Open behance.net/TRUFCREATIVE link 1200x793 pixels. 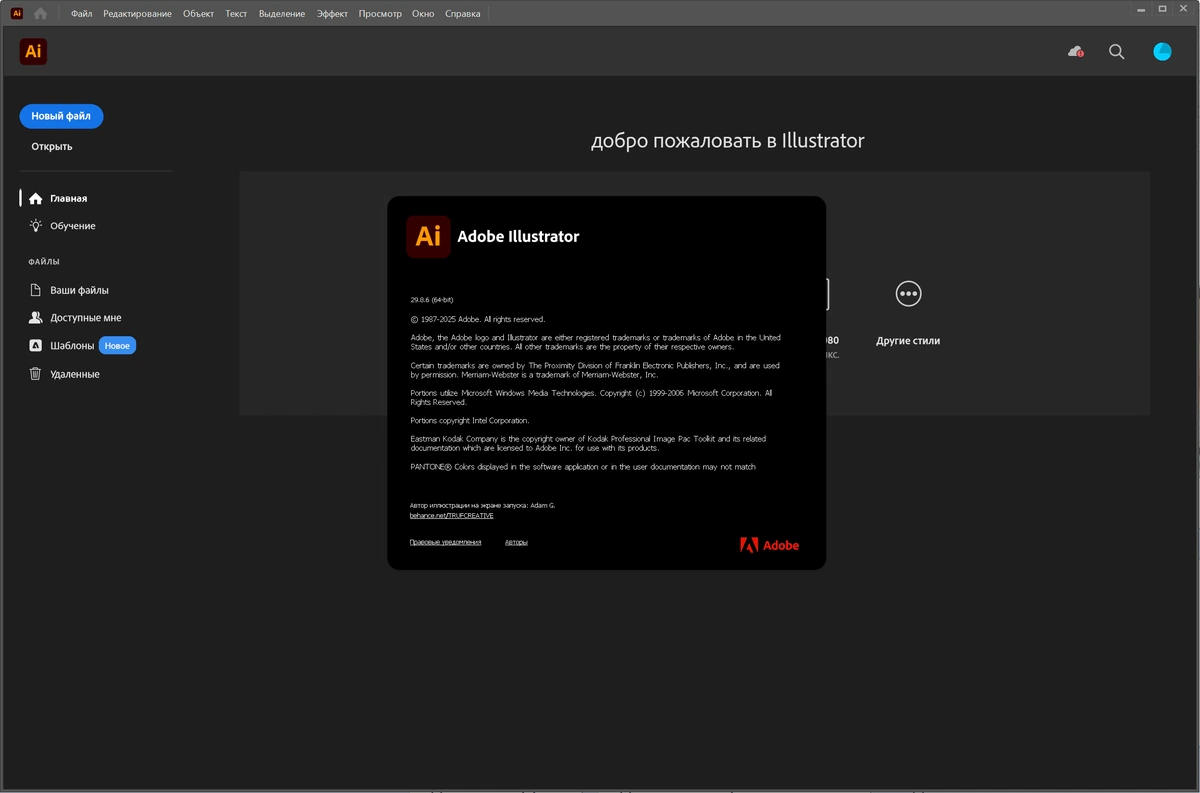[x=451, y=516]
